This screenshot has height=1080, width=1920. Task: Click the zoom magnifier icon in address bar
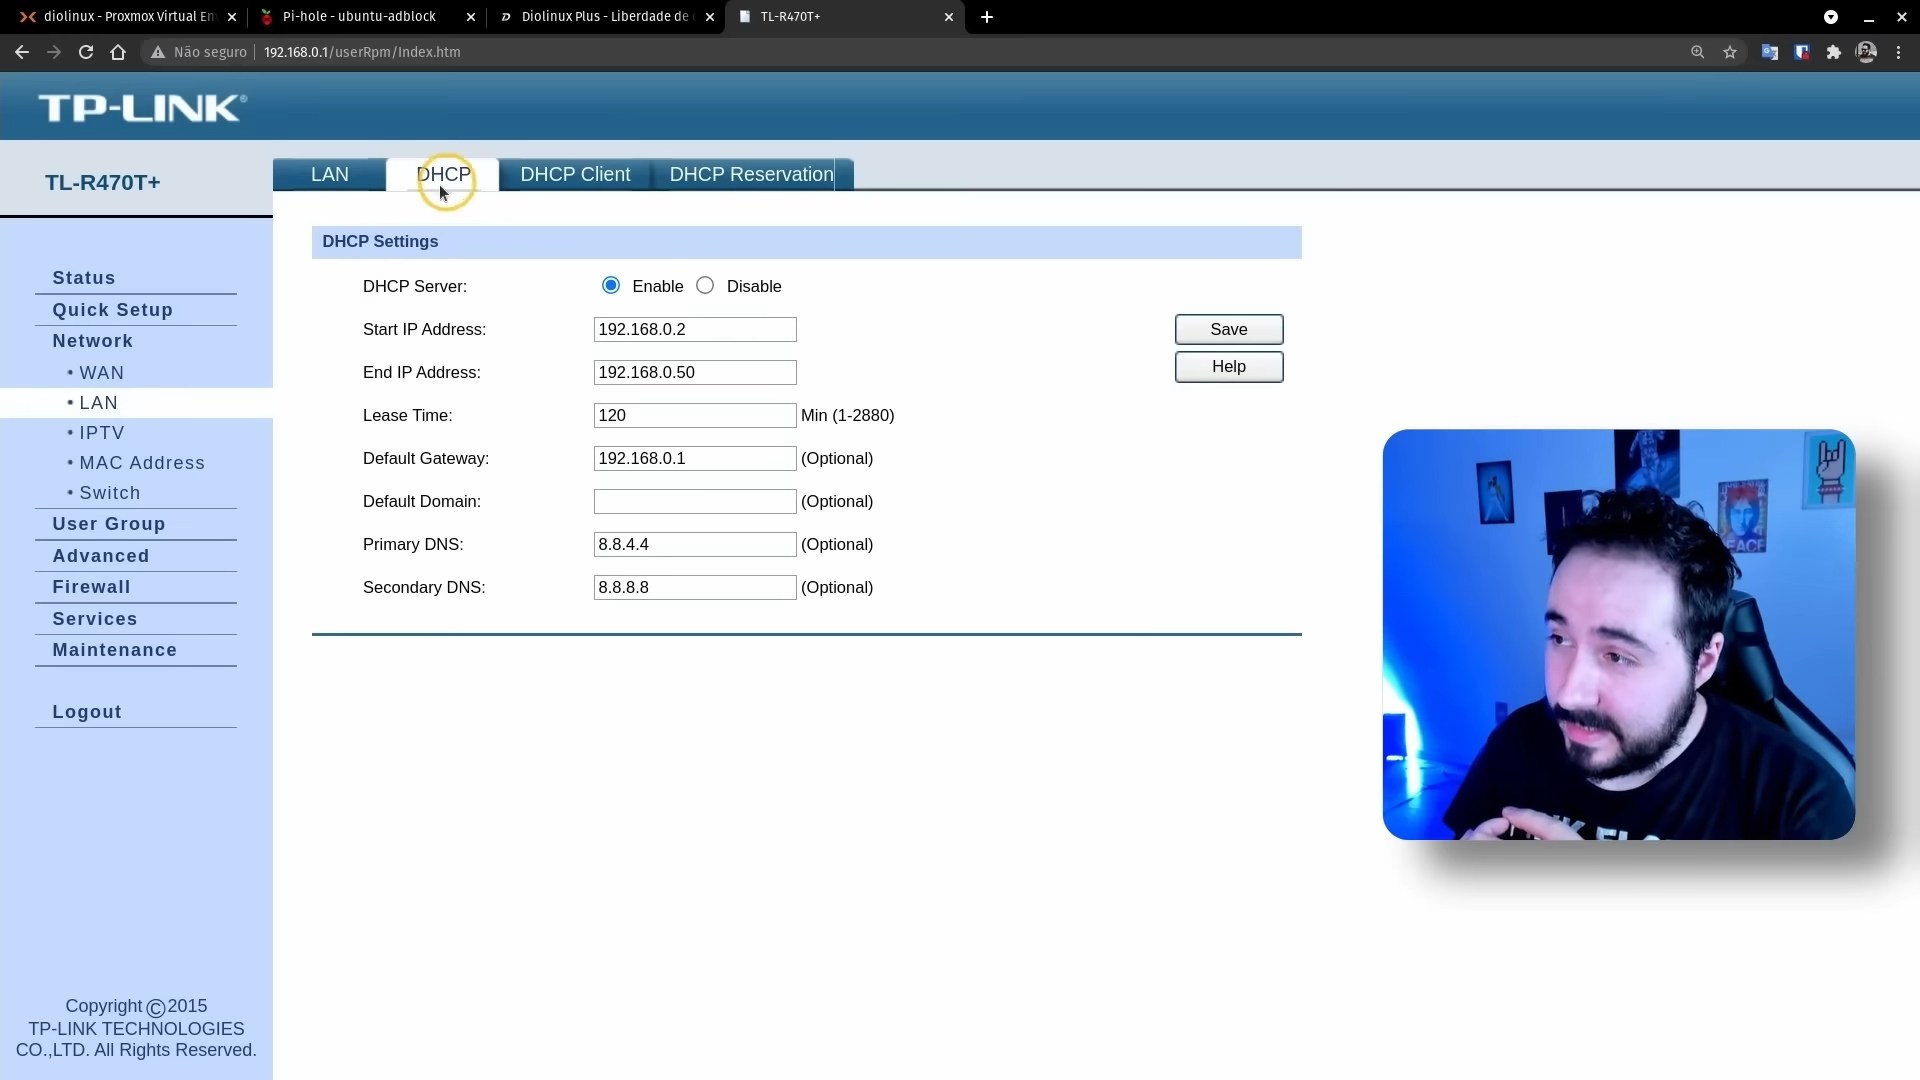(x=1697, y=52)
